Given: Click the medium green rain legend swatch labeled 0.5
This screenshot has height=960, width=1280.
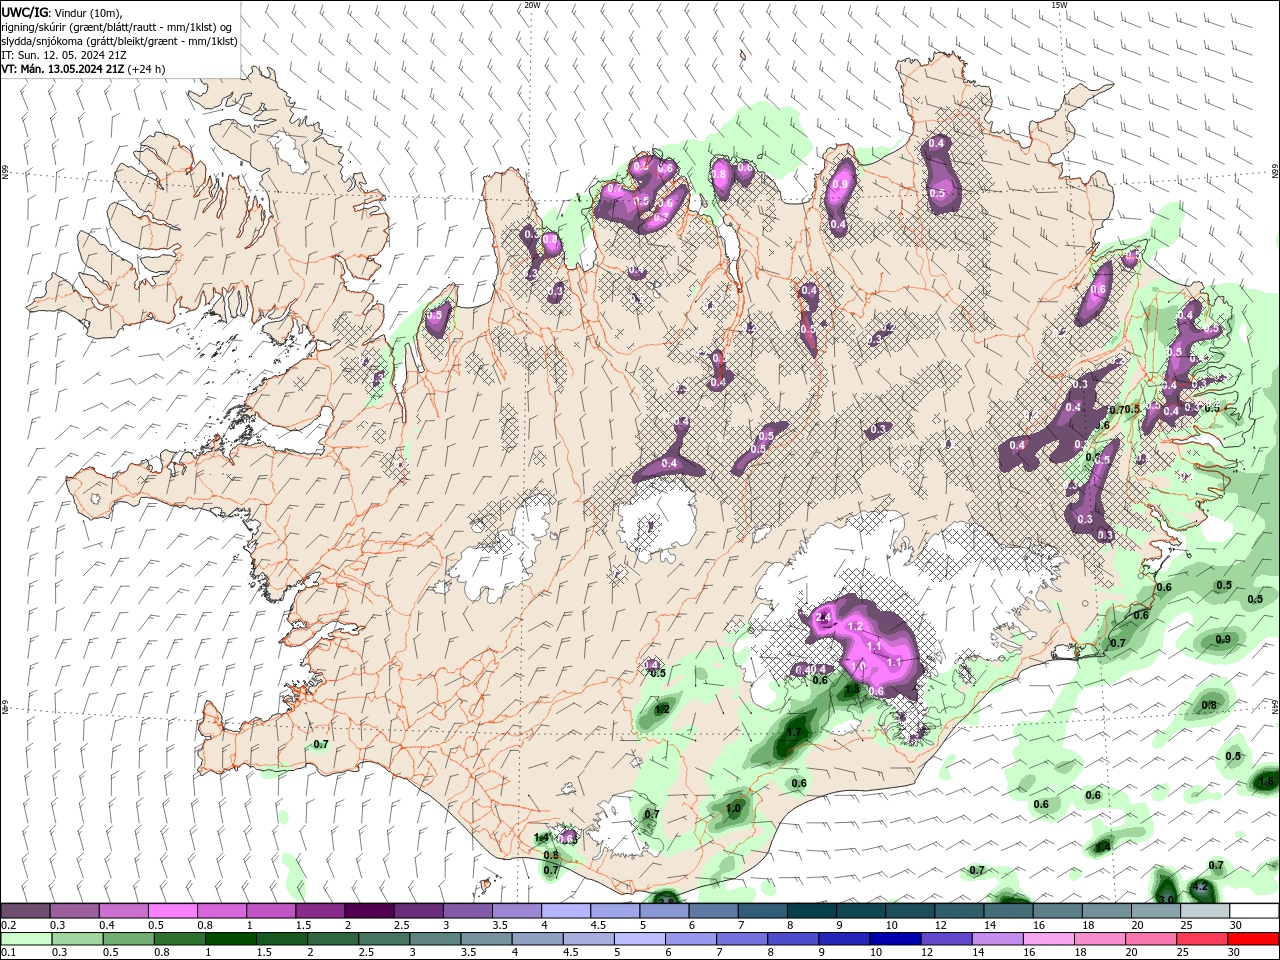Looking at the screenshot, I should (128, 939).
